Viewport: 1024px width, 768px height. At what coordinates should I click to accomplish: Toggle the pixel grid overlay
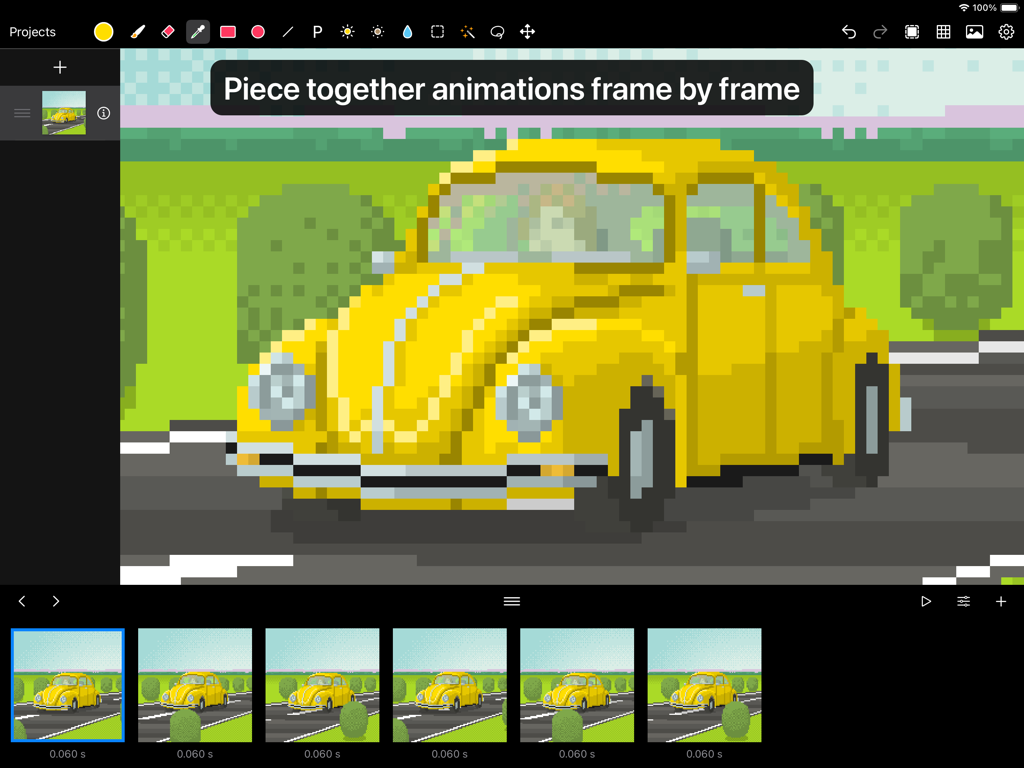[x=943, y=31]
